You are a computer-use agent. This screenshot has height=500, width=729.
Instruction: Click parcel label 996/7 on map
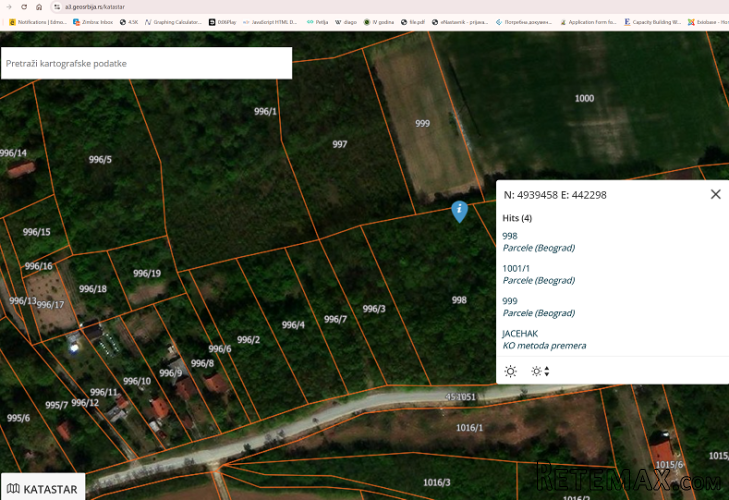335,319
